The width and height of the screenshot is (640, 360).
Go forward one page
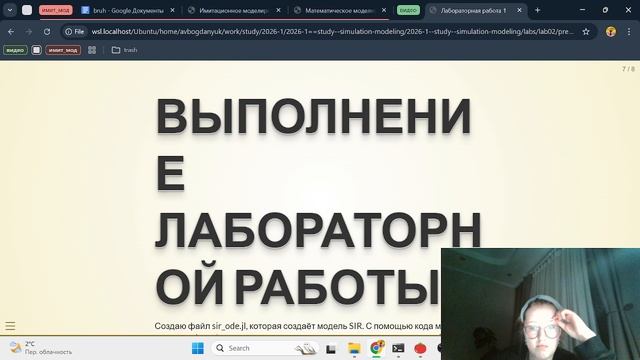(29, 31)
